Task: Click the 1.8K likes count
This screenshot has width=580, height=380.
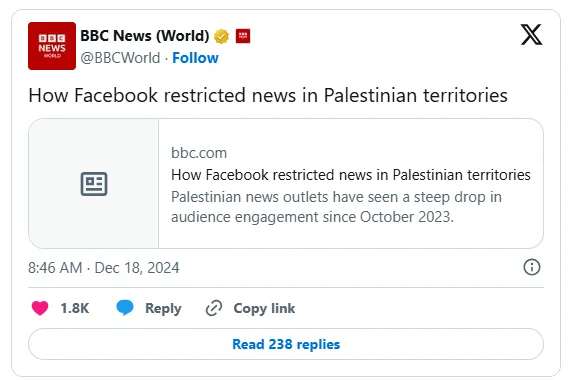Action: (x=75, y=308)
